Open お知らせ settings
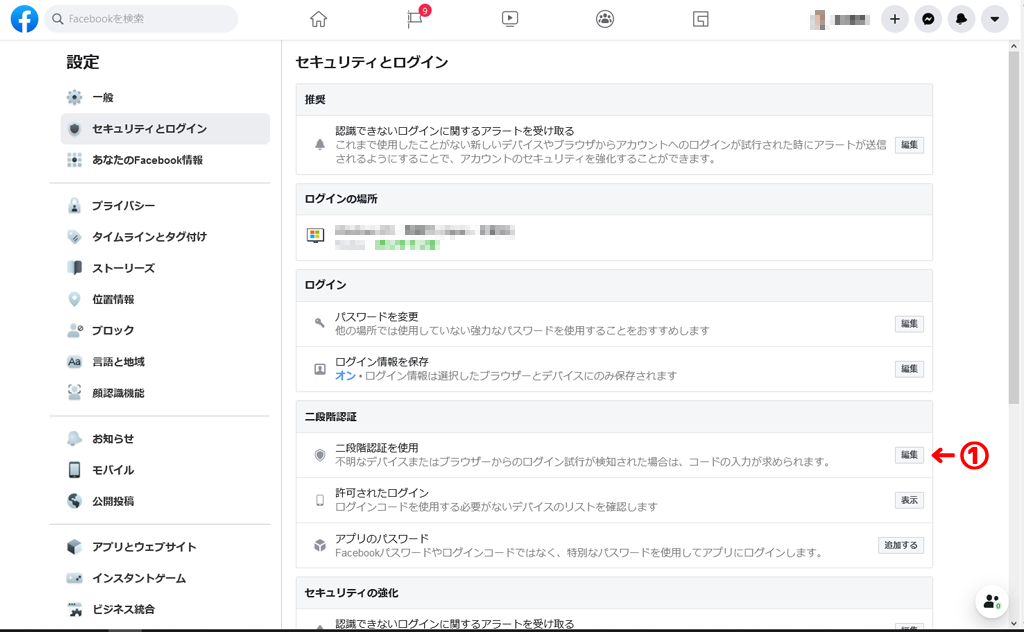1024x632 pixels. click(165, 439)
